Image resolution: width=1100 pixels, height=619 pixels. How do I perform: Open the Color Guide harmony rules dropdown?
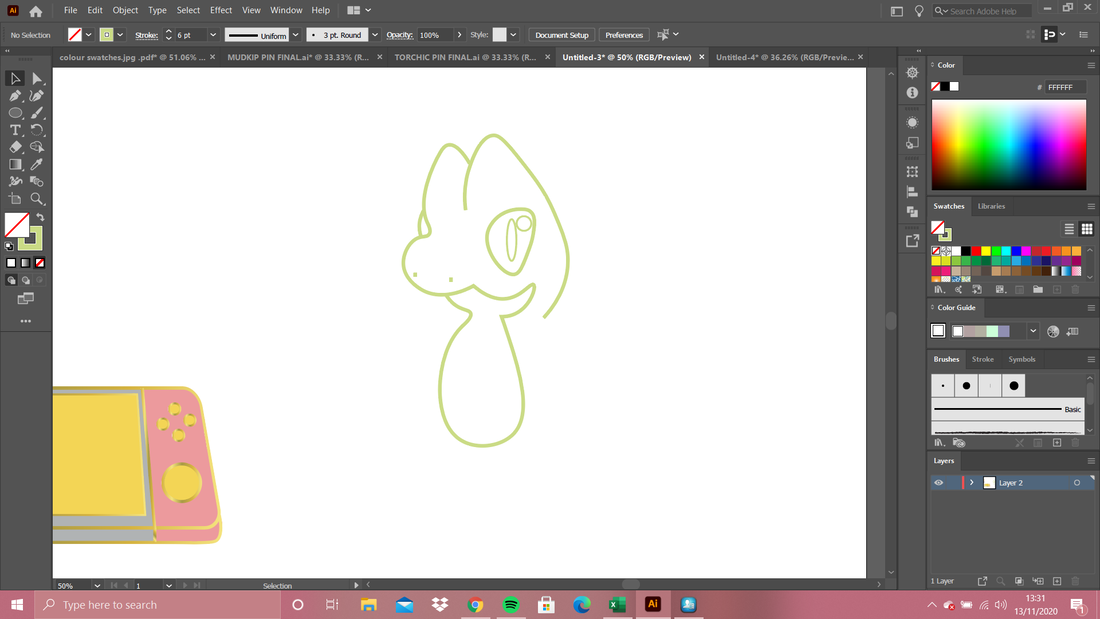[1033, 331]
